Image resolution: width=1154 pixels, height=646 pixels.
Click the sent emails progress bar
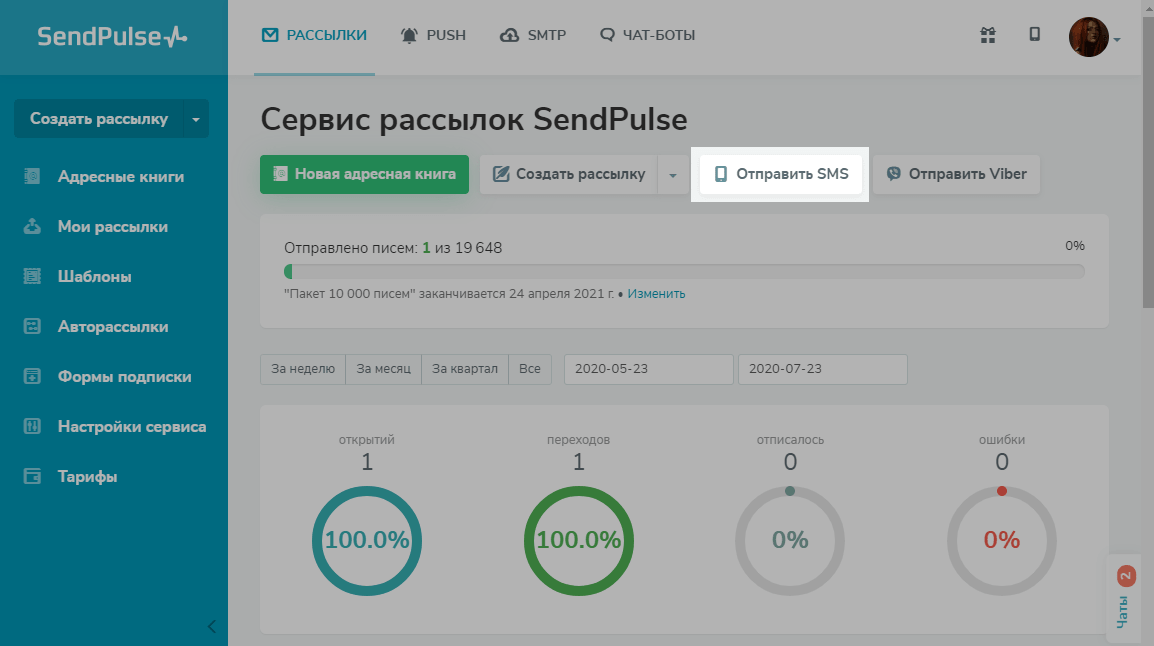(684, 271)
